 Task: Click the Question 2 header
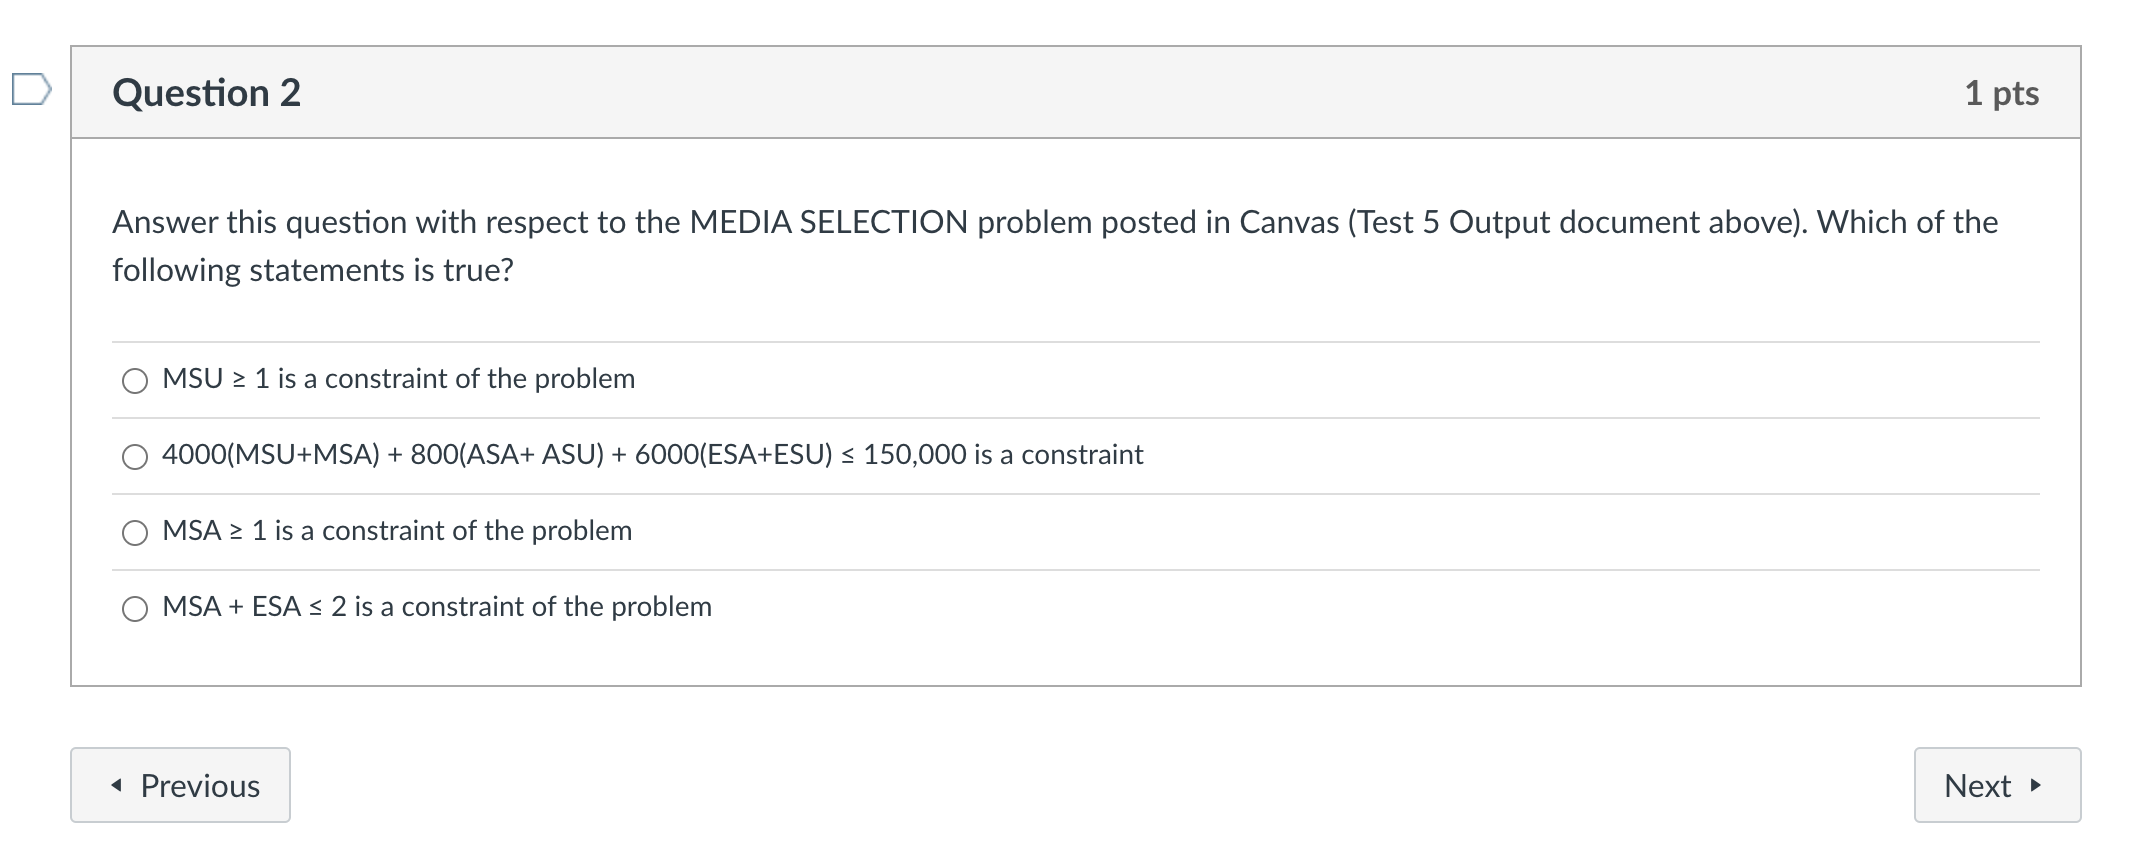click(205, 93)
